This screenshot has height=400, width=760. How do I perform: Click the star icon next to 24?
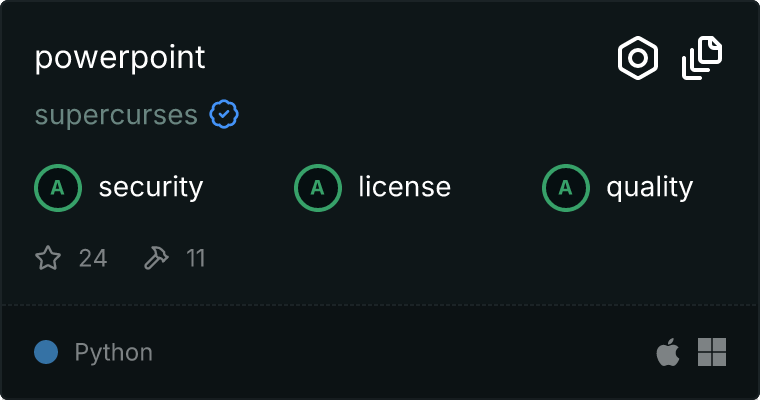point(48,257)
